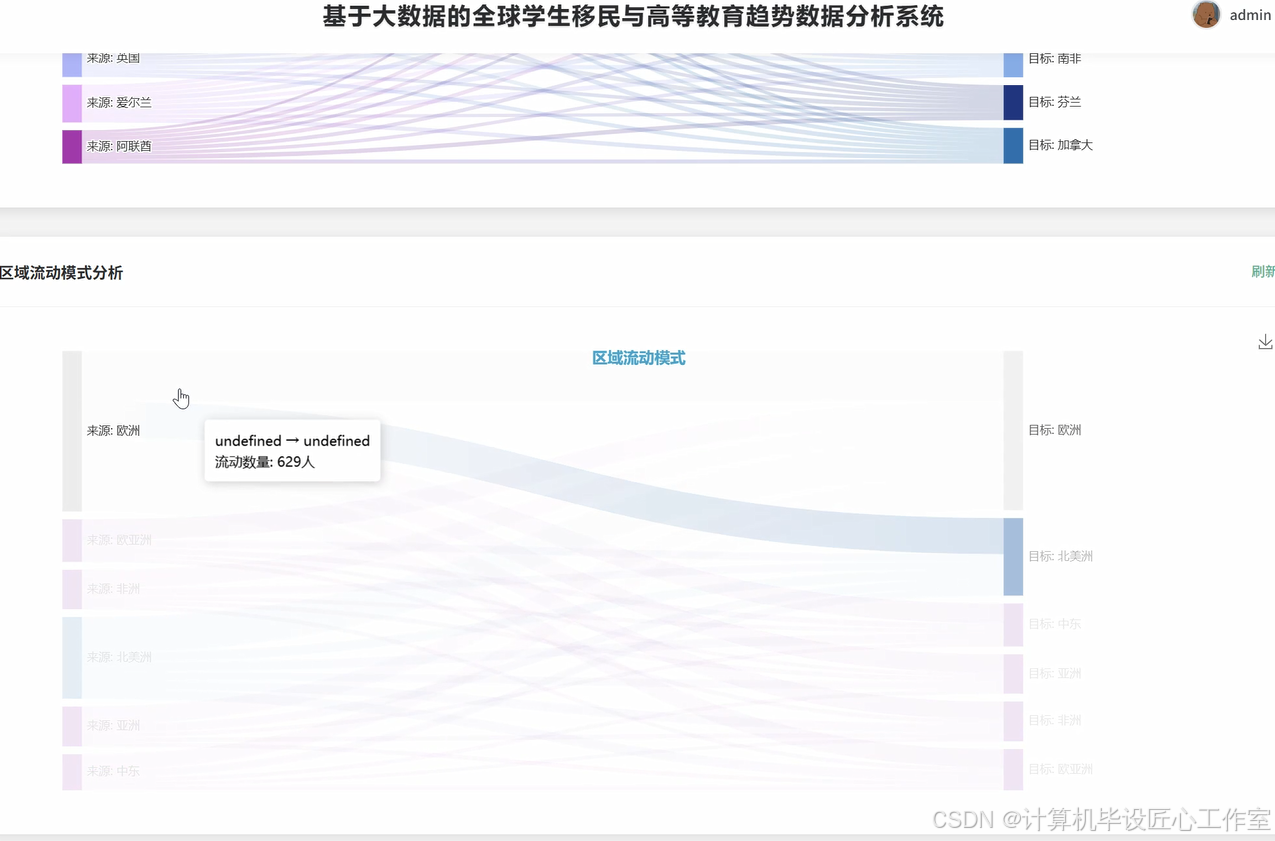This screenshot has width=1275, height=841.
Task: Click the tooltip text 流动数量: 629人
Action: 265,462
